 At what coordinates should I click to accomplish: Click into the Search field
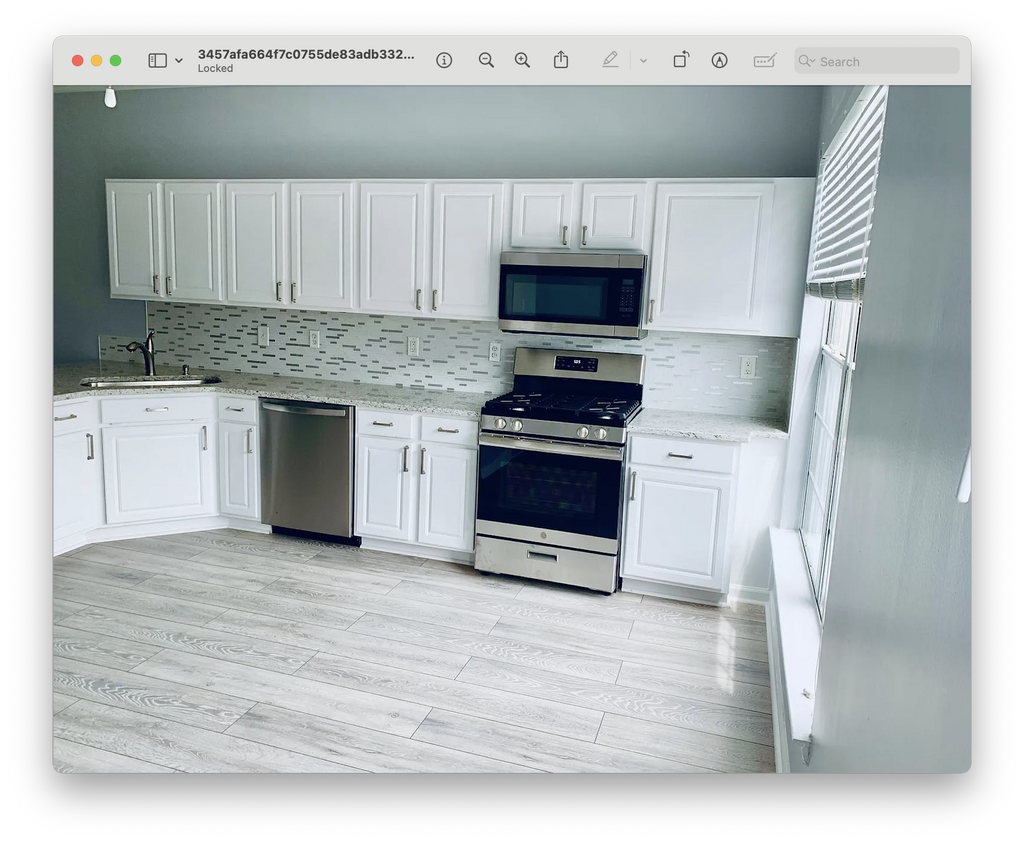(x=877, y=61)
